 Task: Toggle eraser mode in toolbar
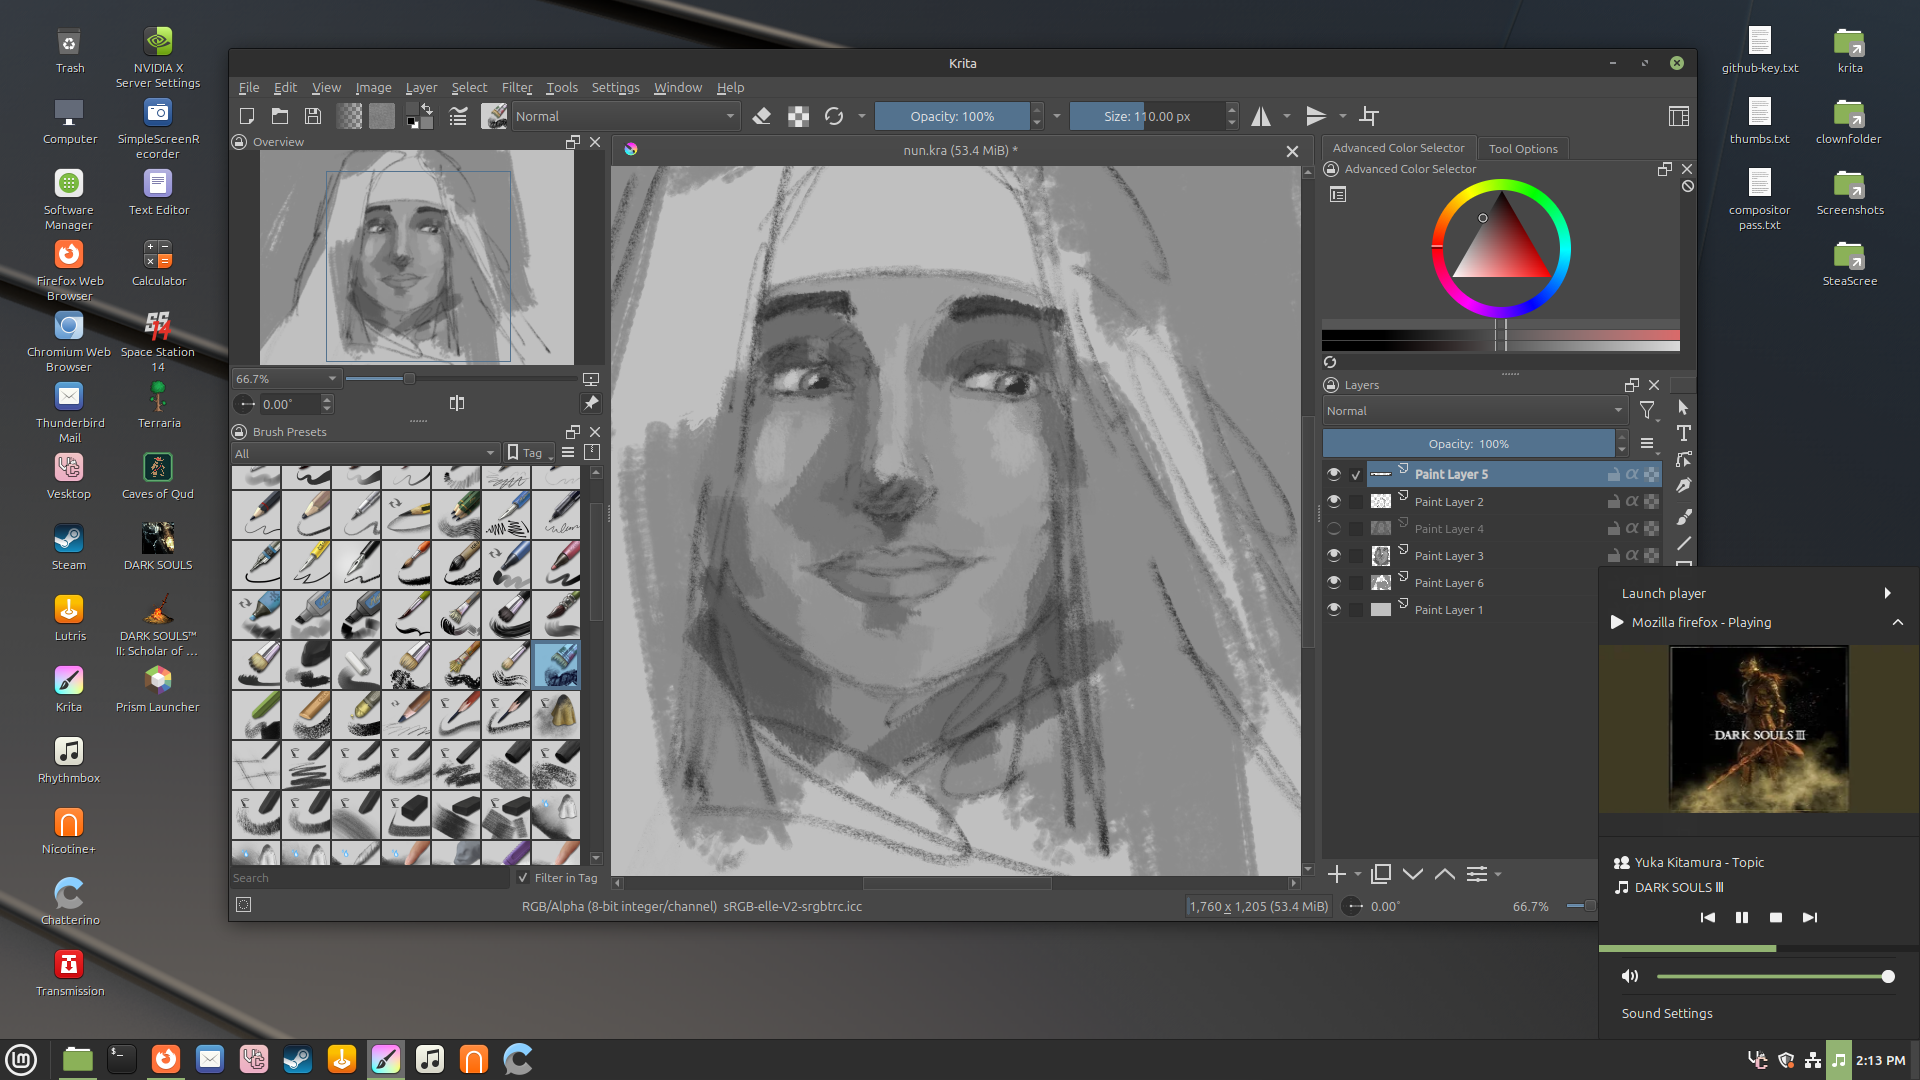point(762,116)
